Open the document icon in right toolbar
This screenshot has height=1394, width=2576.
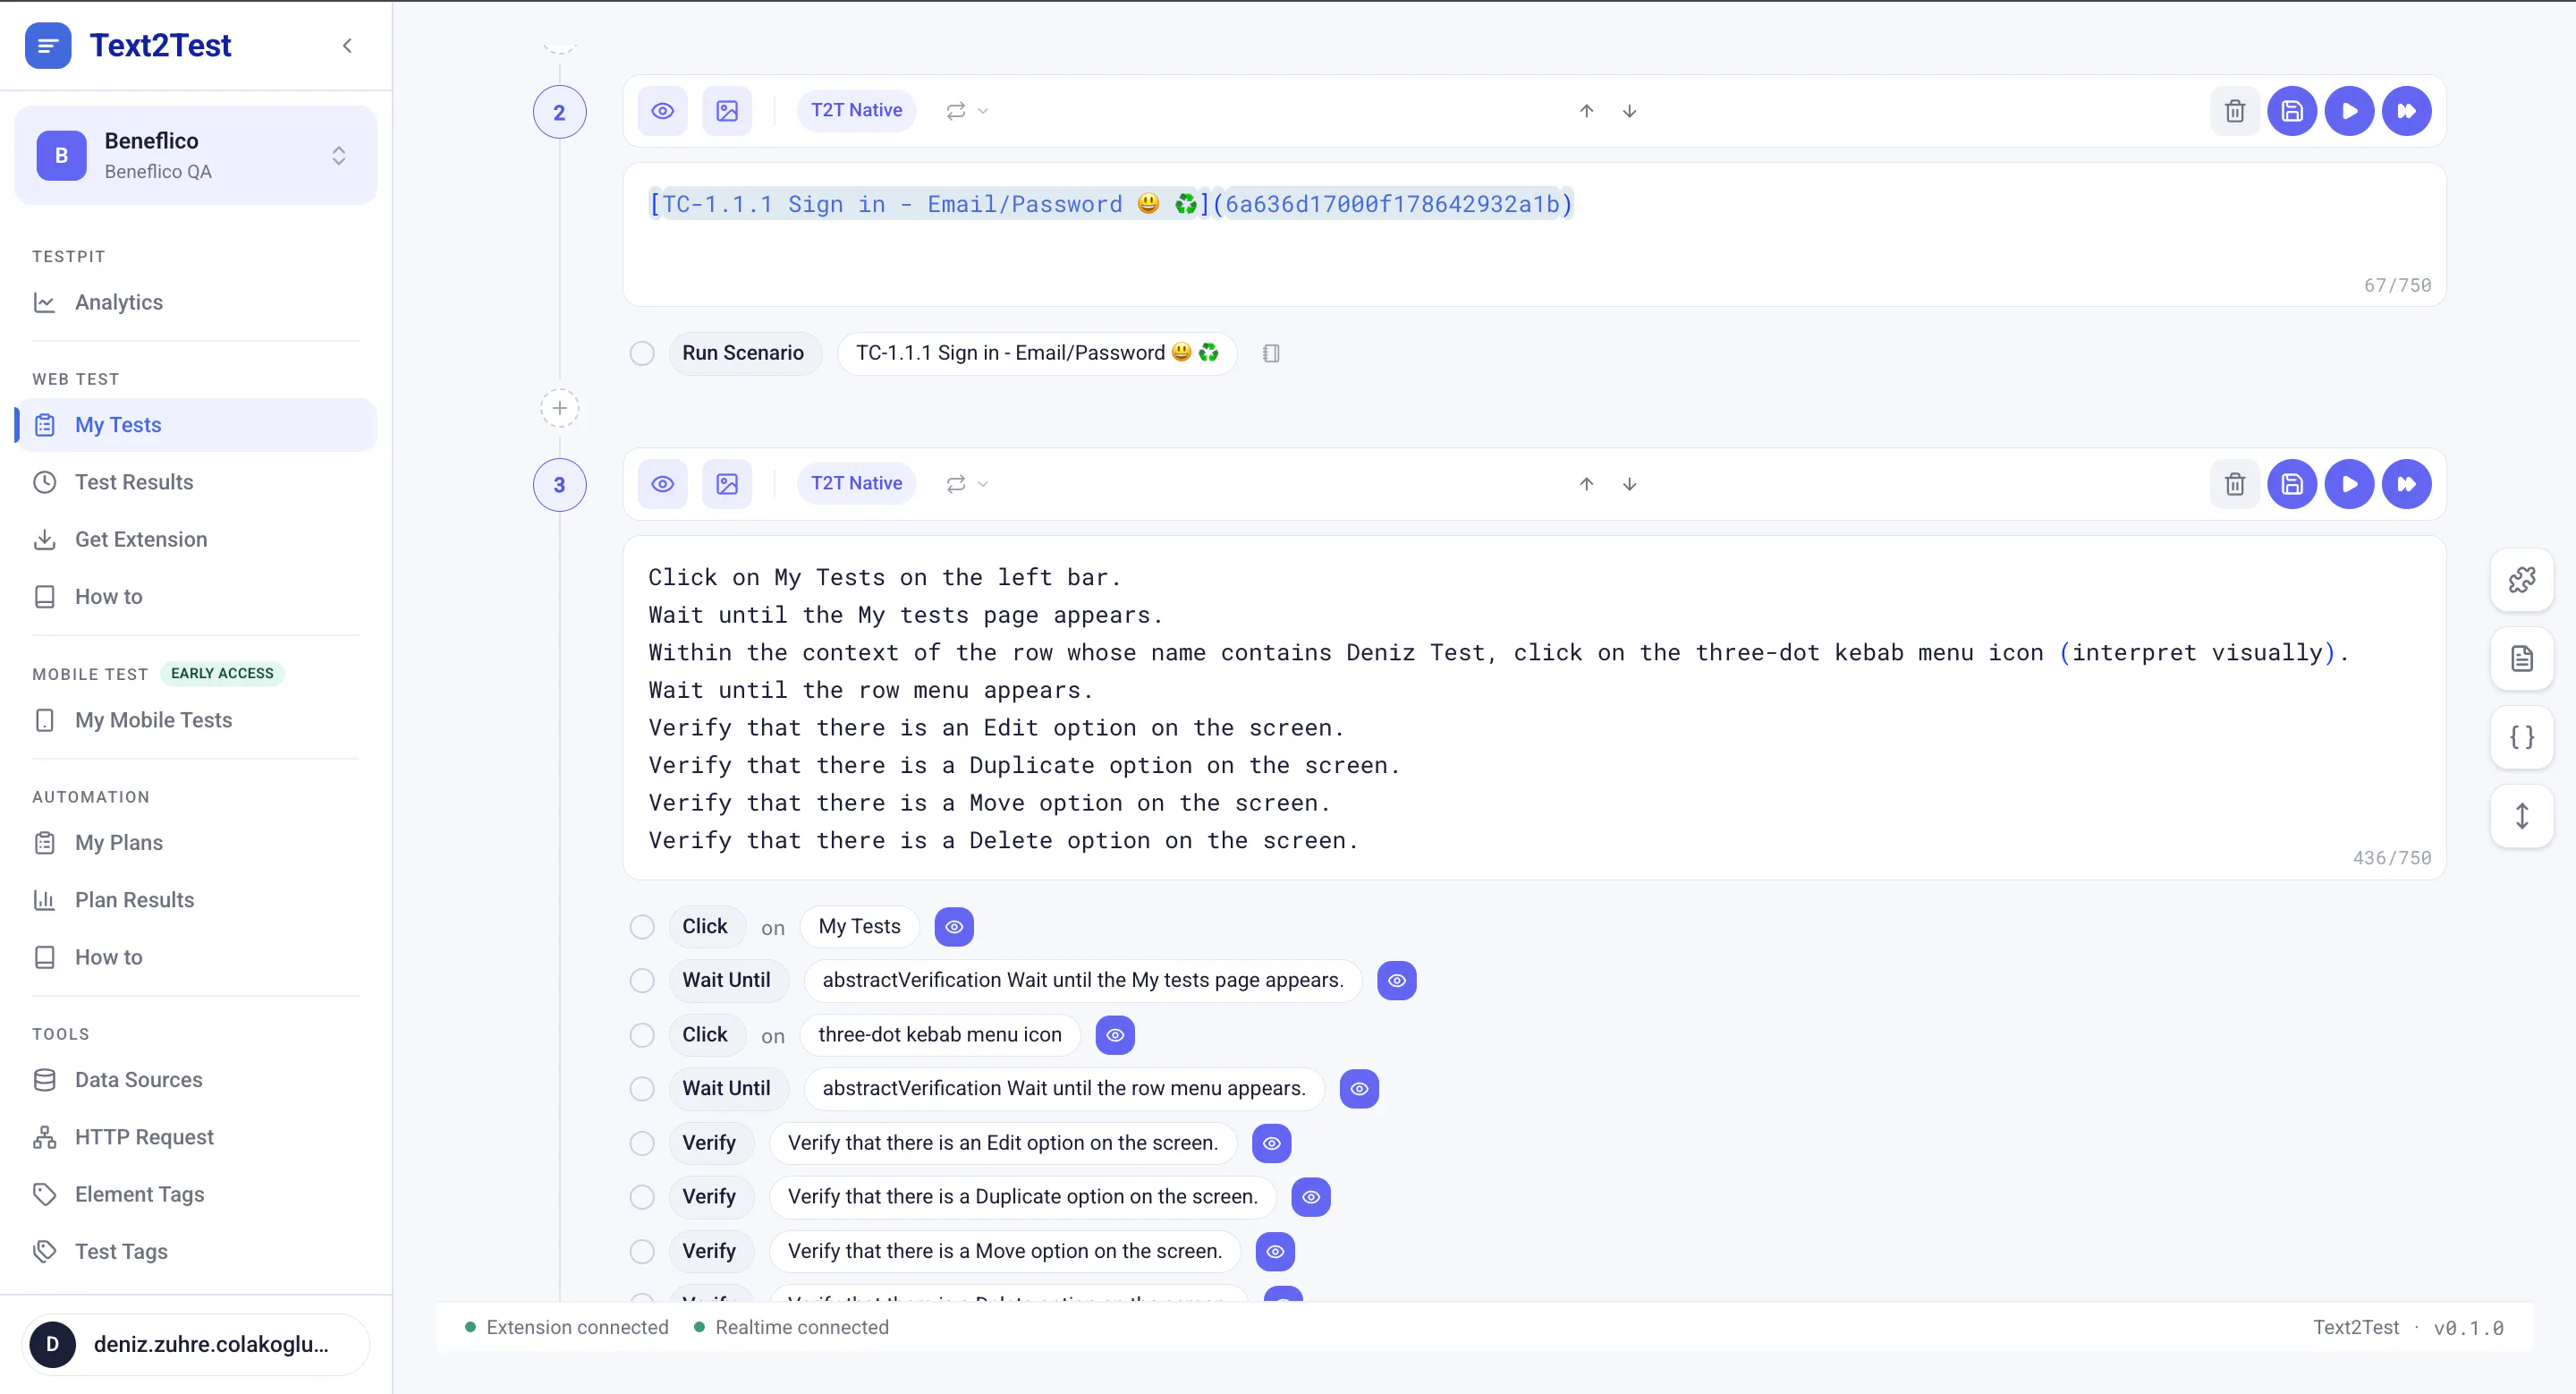[x=2522, y=659]
